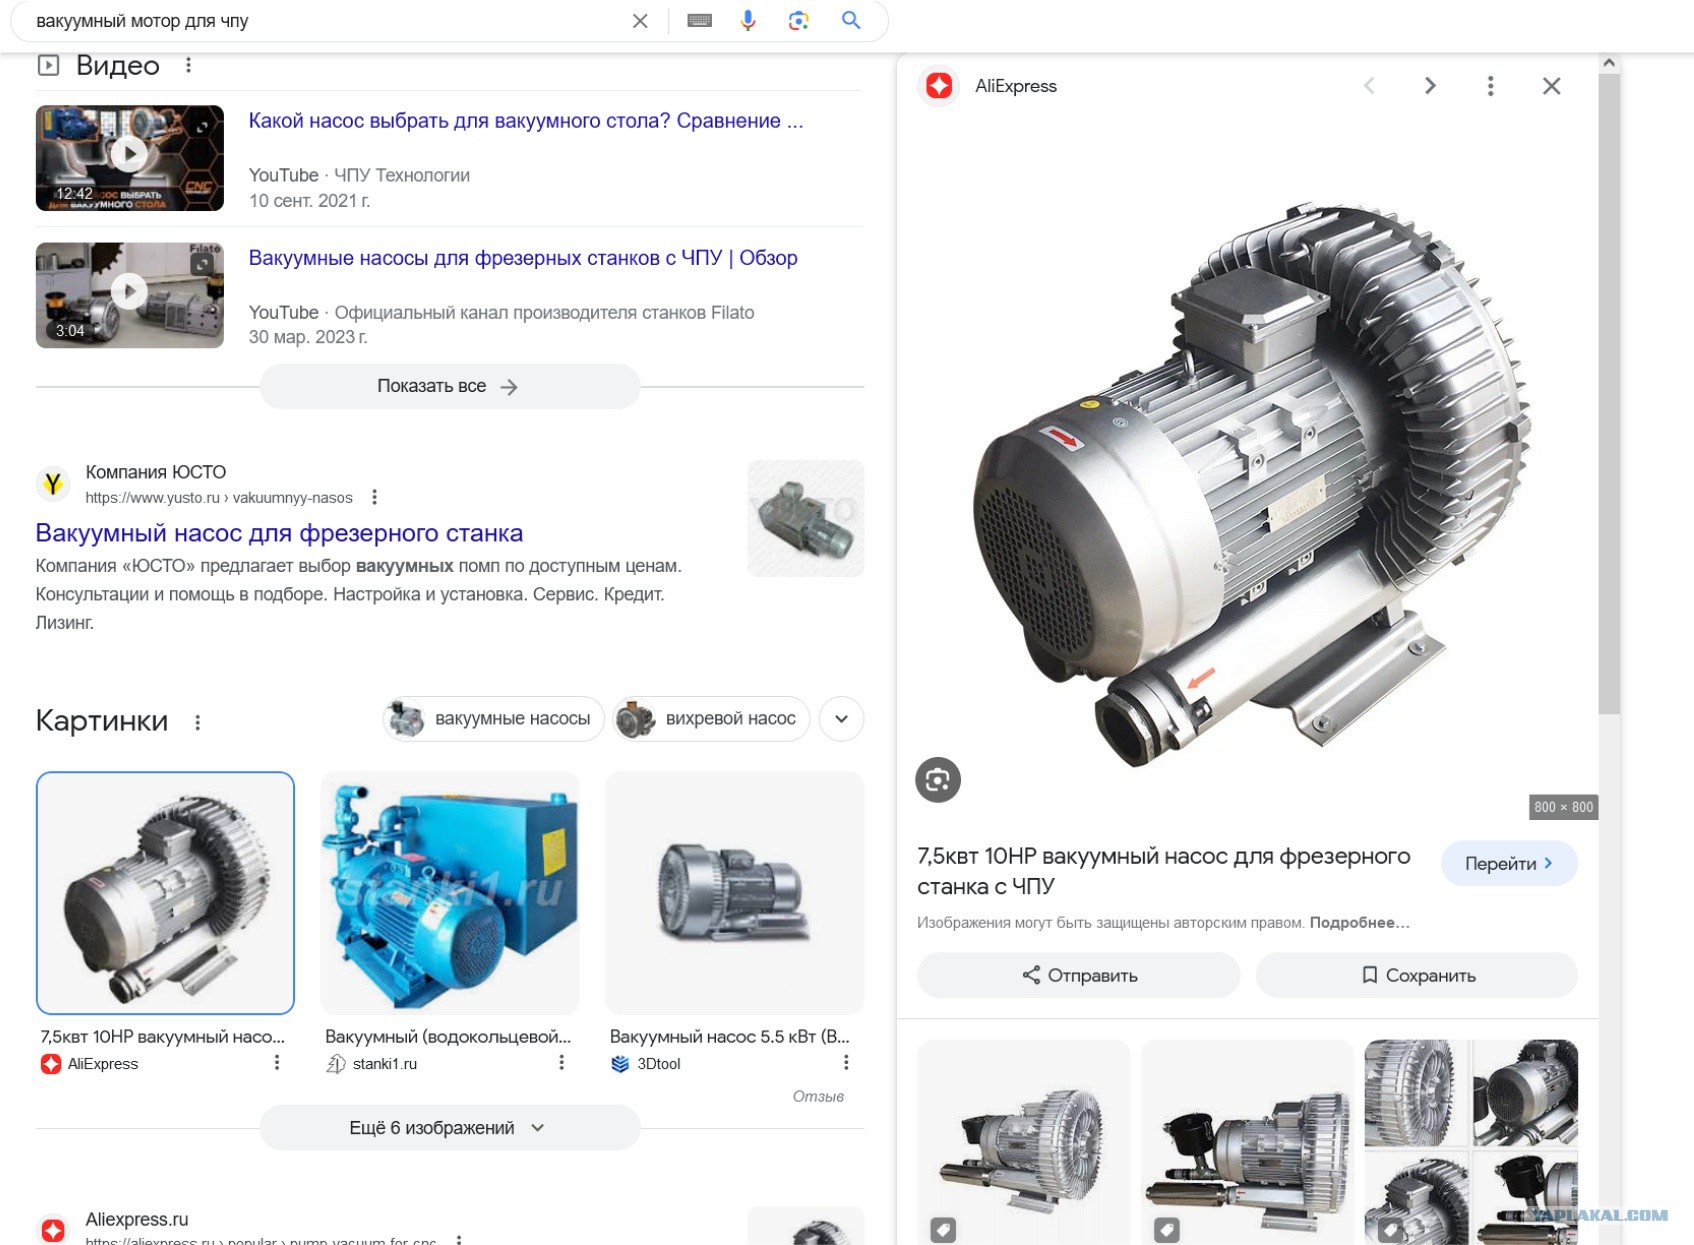The width and height of the screenshot is (1694, 1245).
Task: Open three-dot menu in image preview panel
Action: (1490, 86)
